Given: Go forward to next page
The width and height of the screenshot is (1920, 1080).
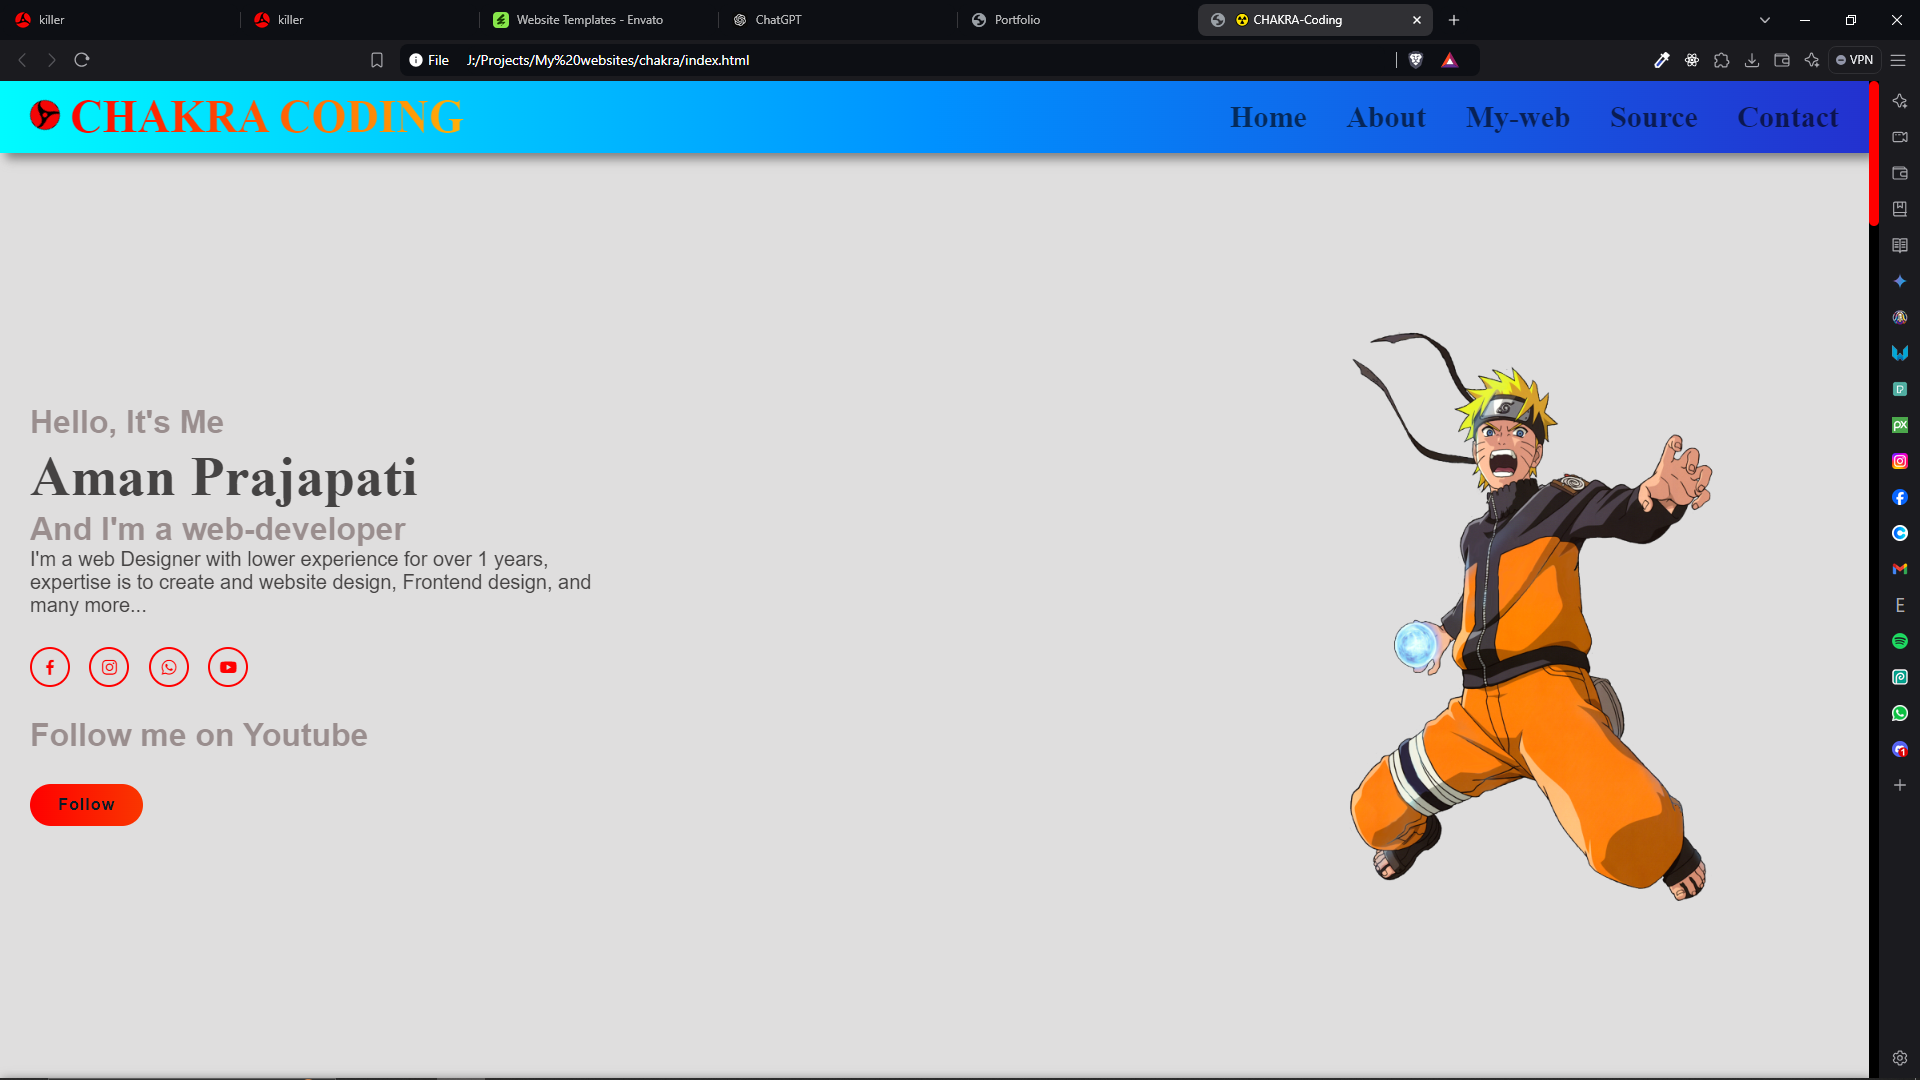Looking at the screenshot, I should (52, 60).
